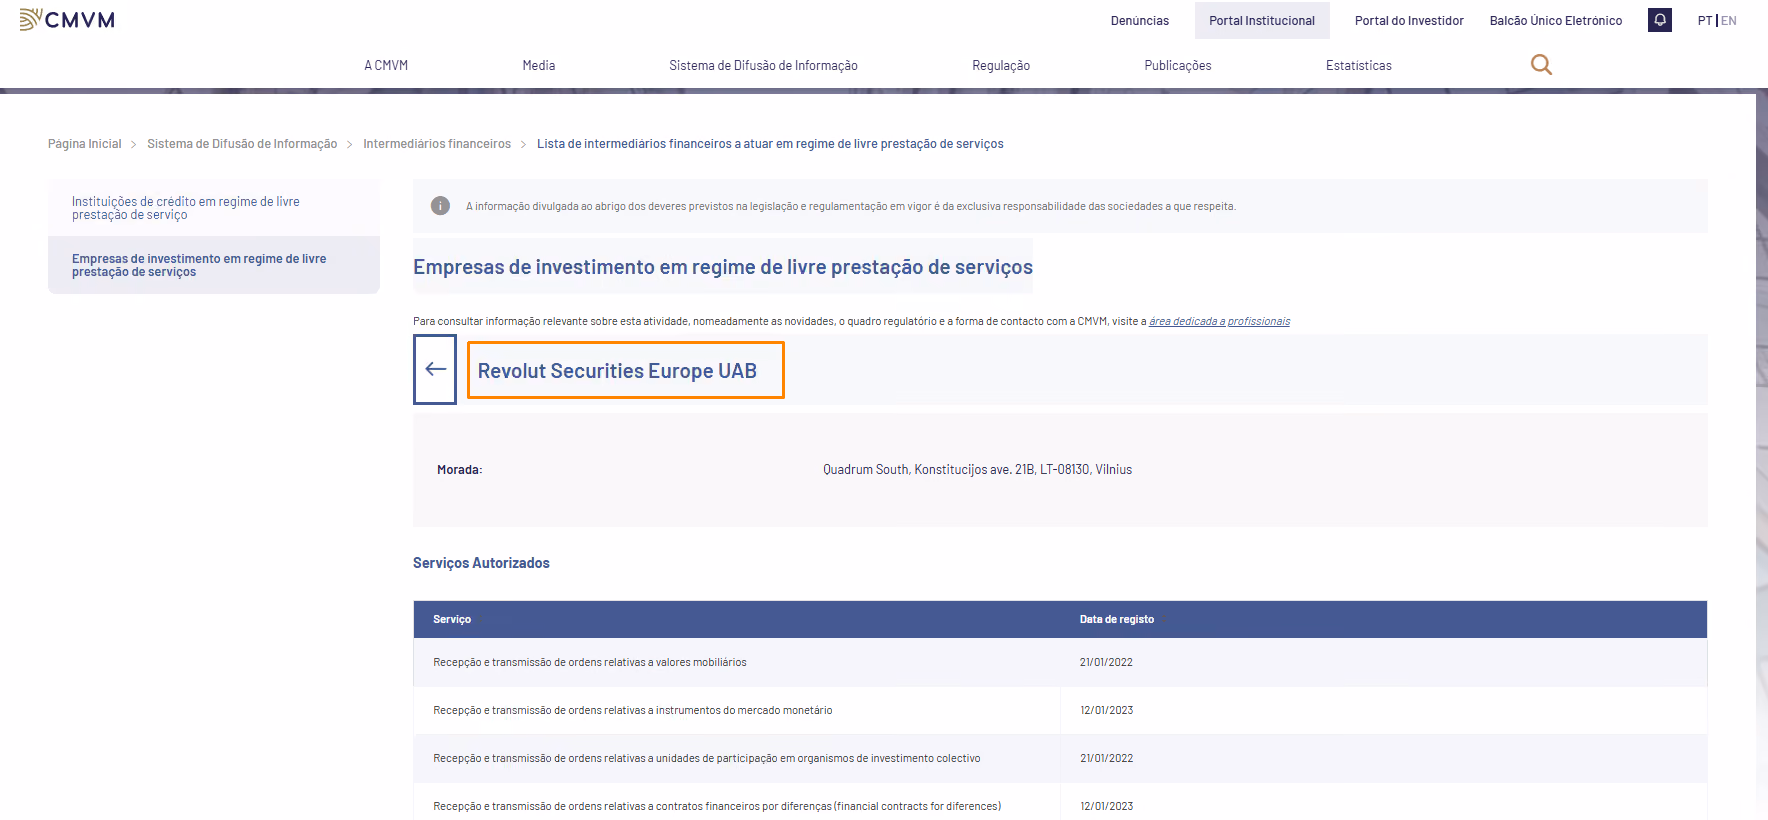
Task: Open the Denúncias link
Action: (1140, 21)
